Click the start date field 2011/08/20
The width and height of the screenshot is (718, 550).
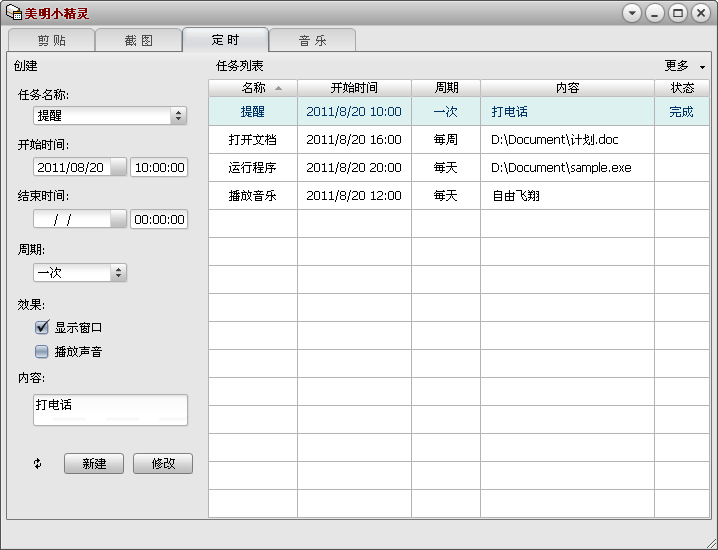point(72,167)
